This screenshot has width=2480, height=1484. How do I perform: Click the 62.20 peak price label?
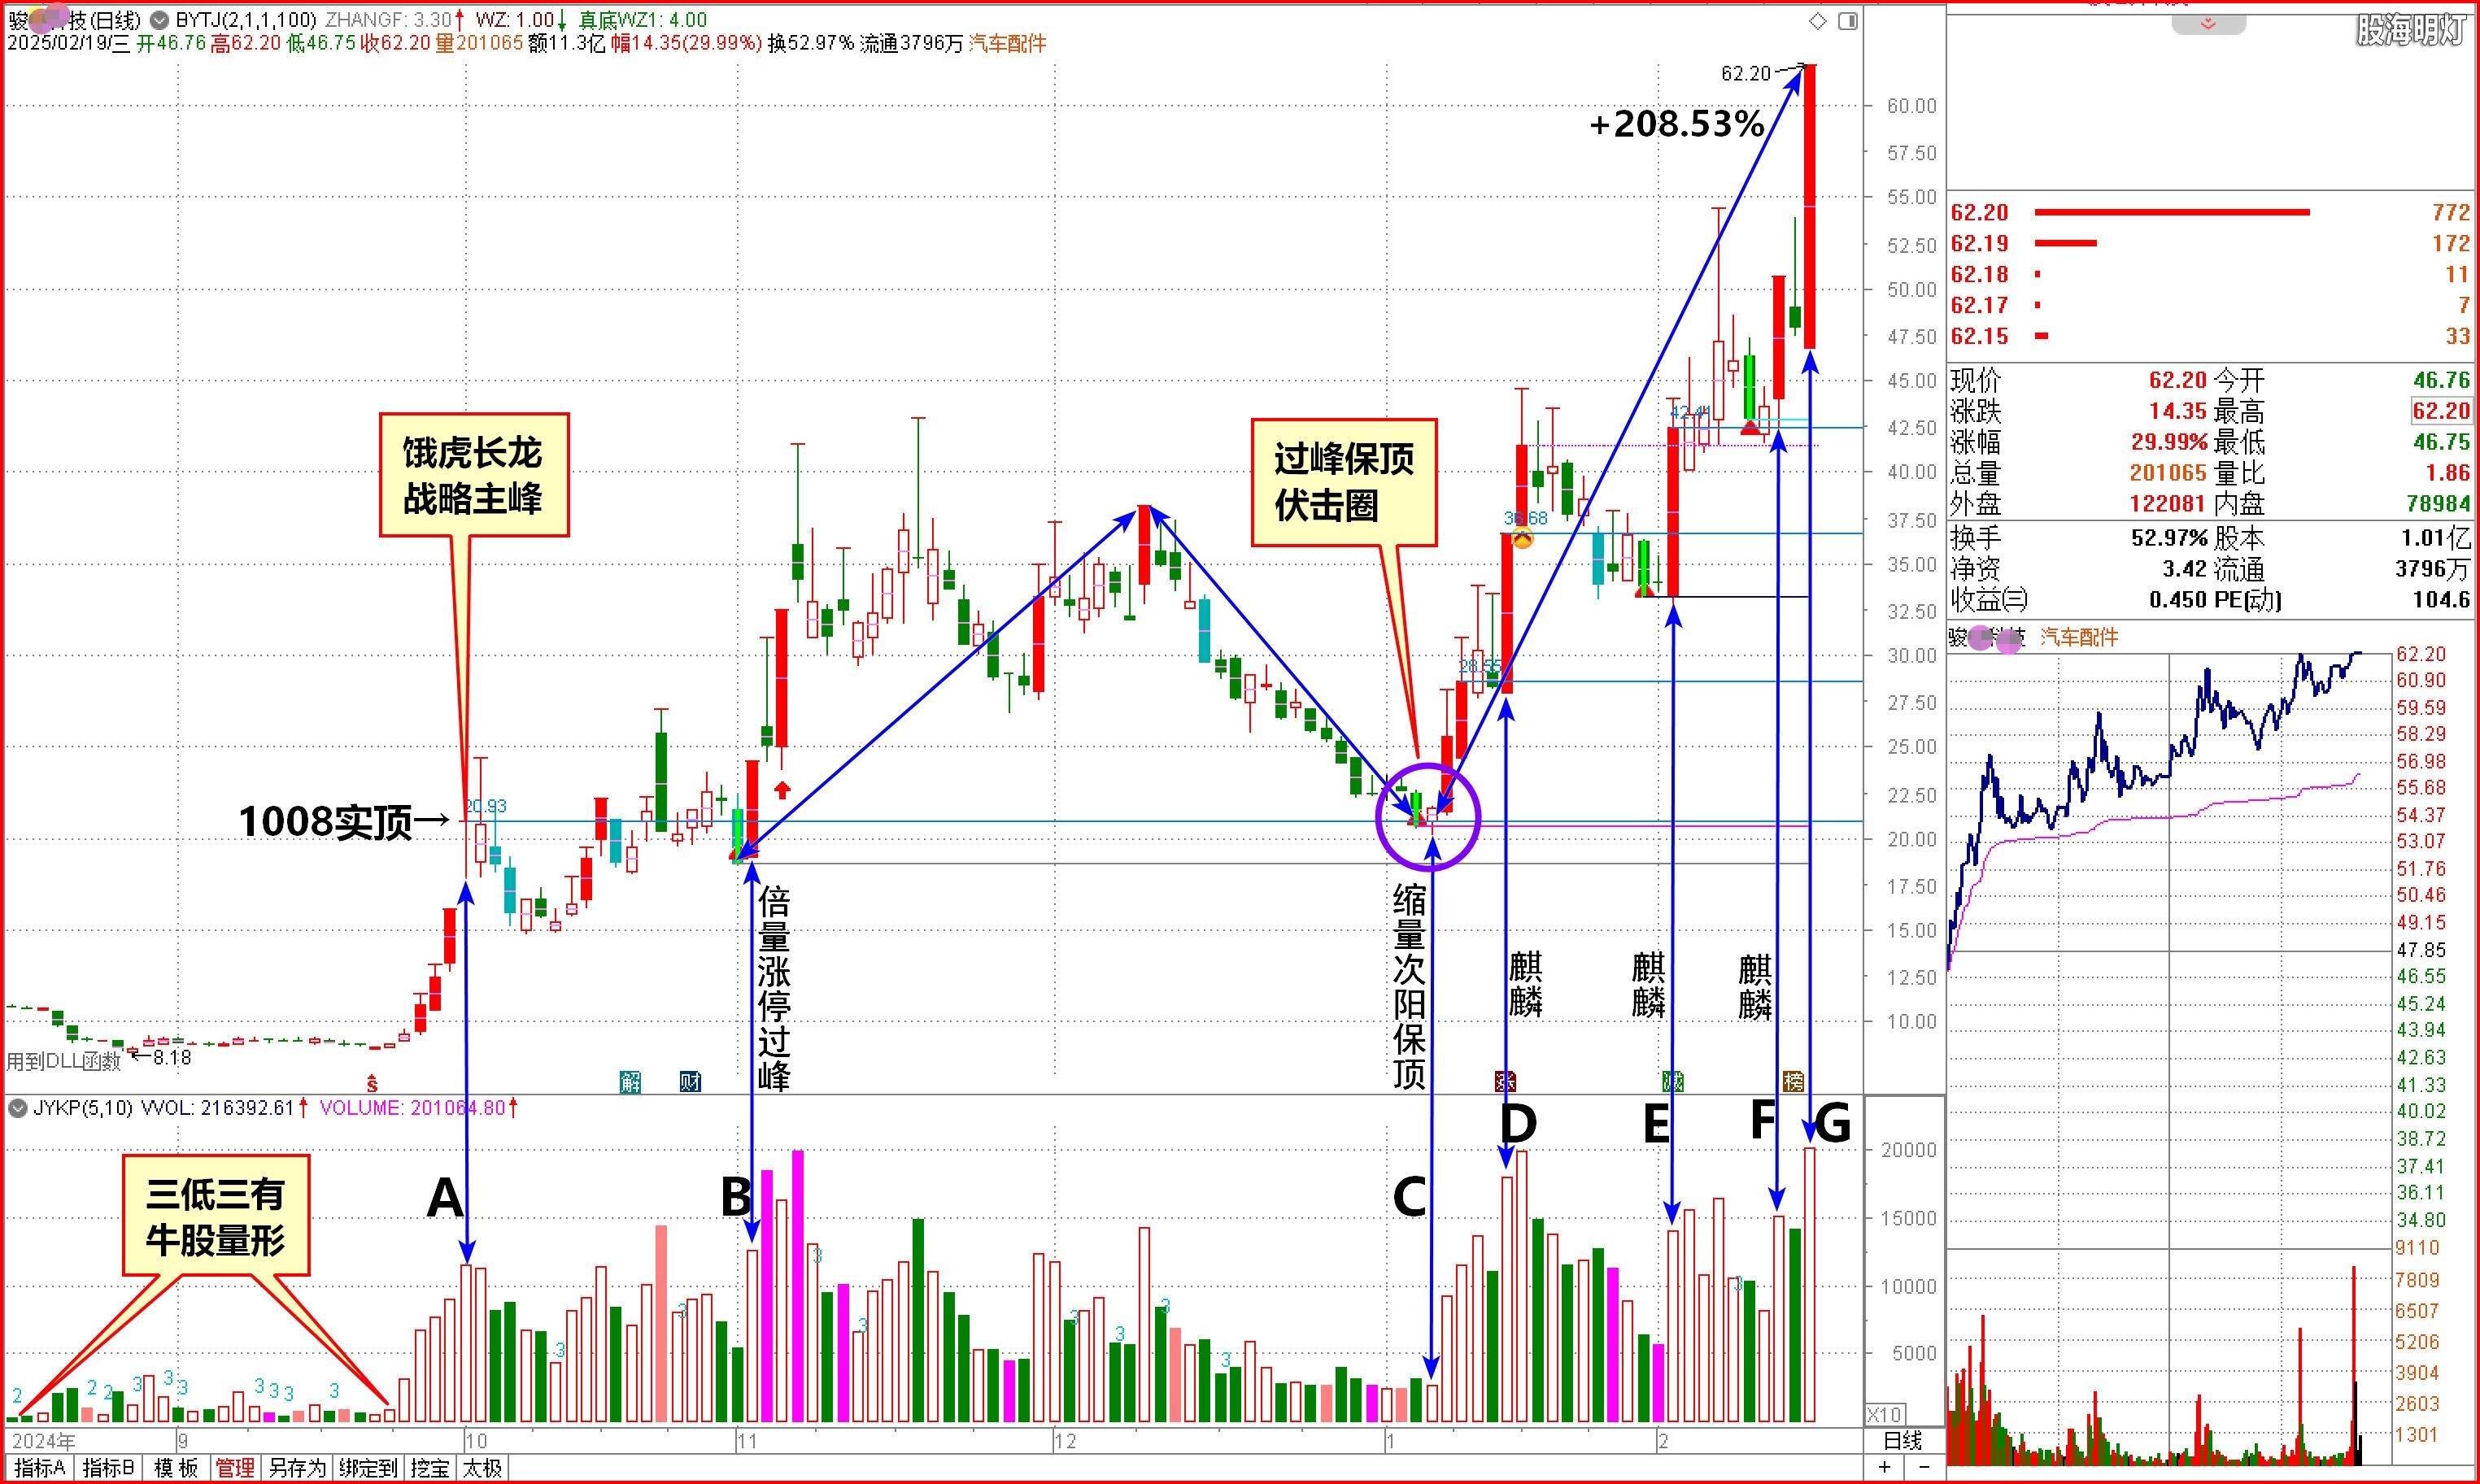1746,73
